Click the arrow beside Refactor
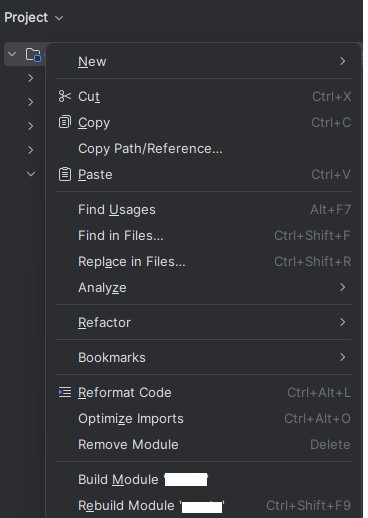Viewport: 368px width, 518px height. [342, 322]
